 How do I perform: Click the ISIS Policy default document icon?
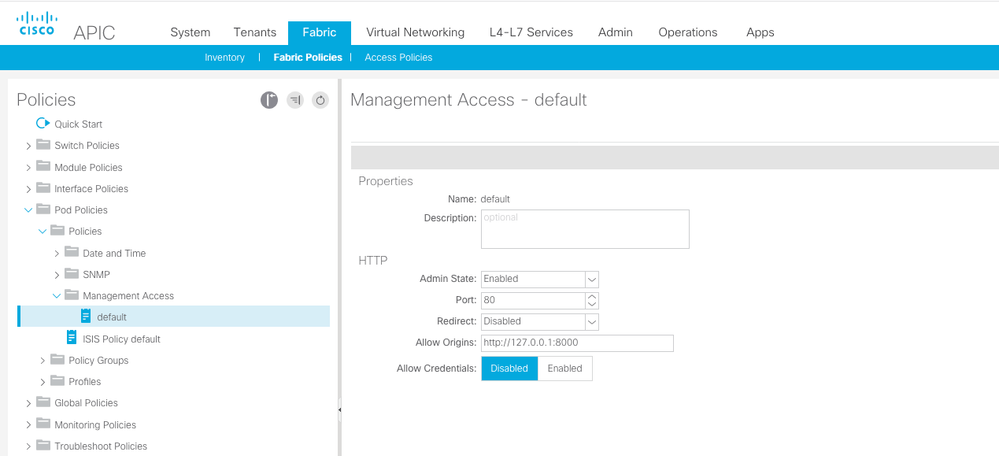coord(72,338)
